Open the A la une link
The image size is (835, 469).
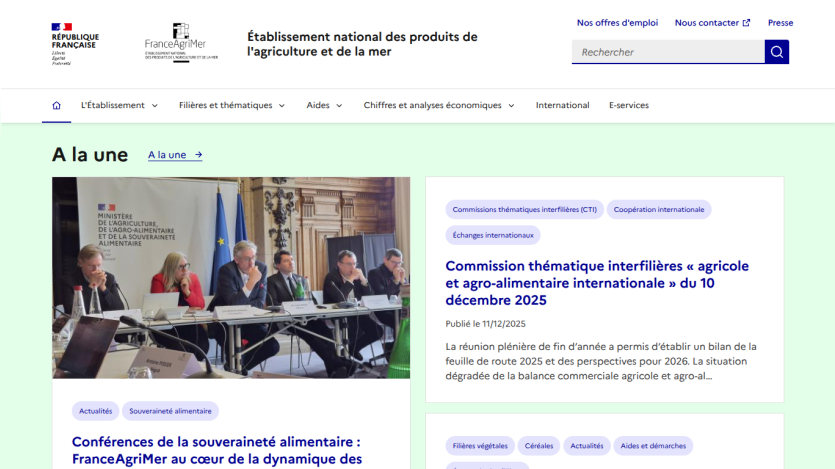click(175, 155)
